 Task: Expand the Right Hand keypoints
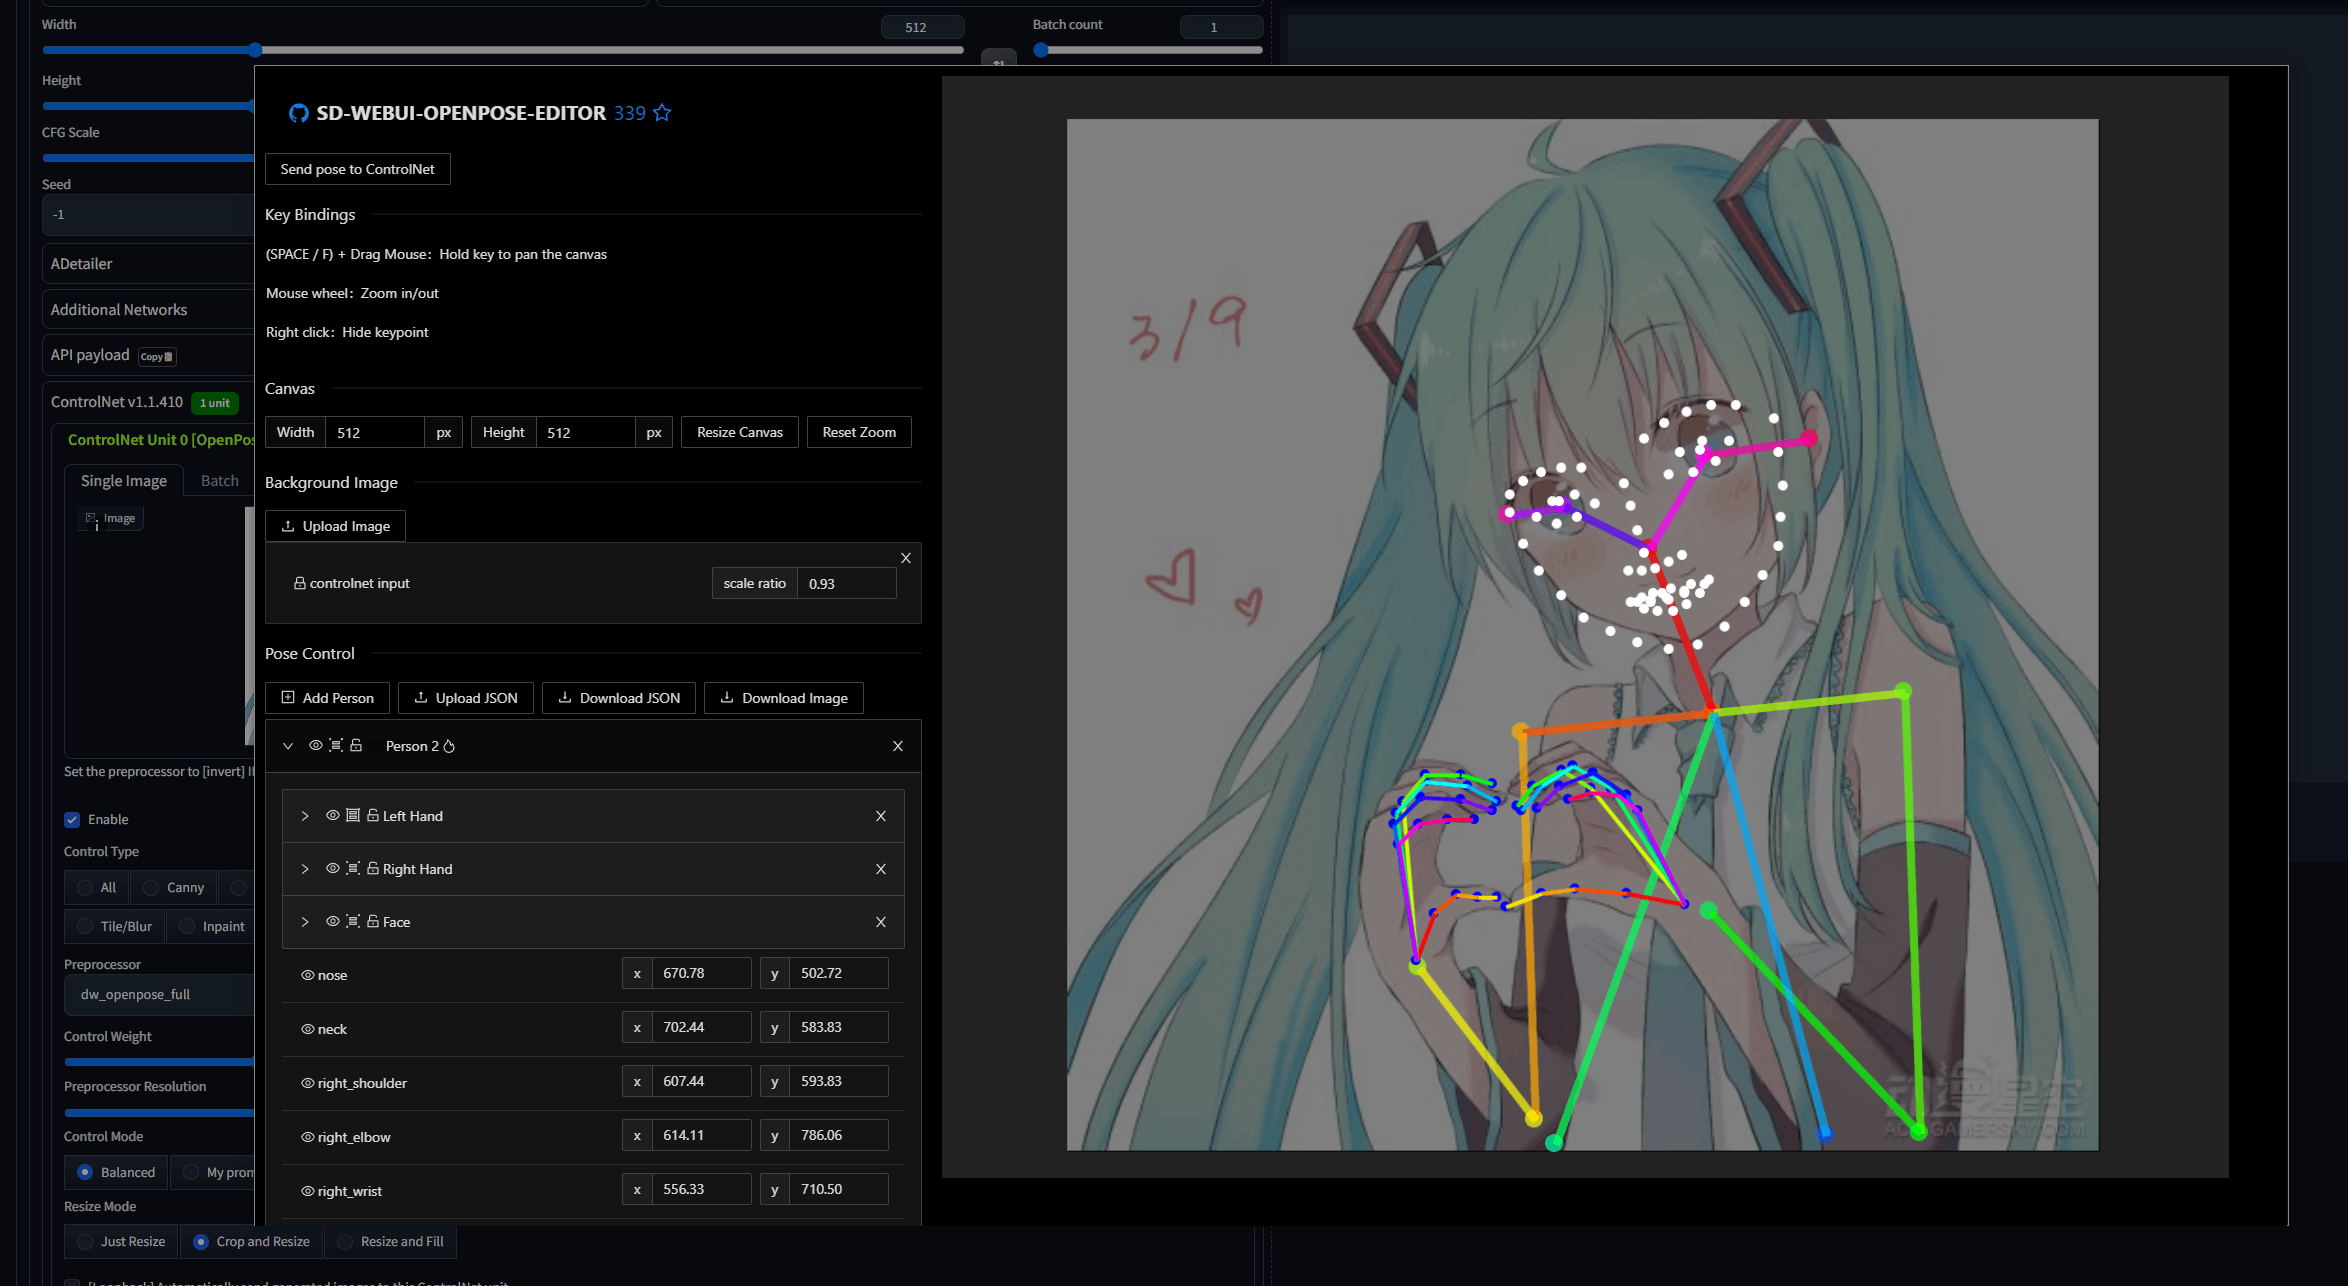(x=305, y=869)
